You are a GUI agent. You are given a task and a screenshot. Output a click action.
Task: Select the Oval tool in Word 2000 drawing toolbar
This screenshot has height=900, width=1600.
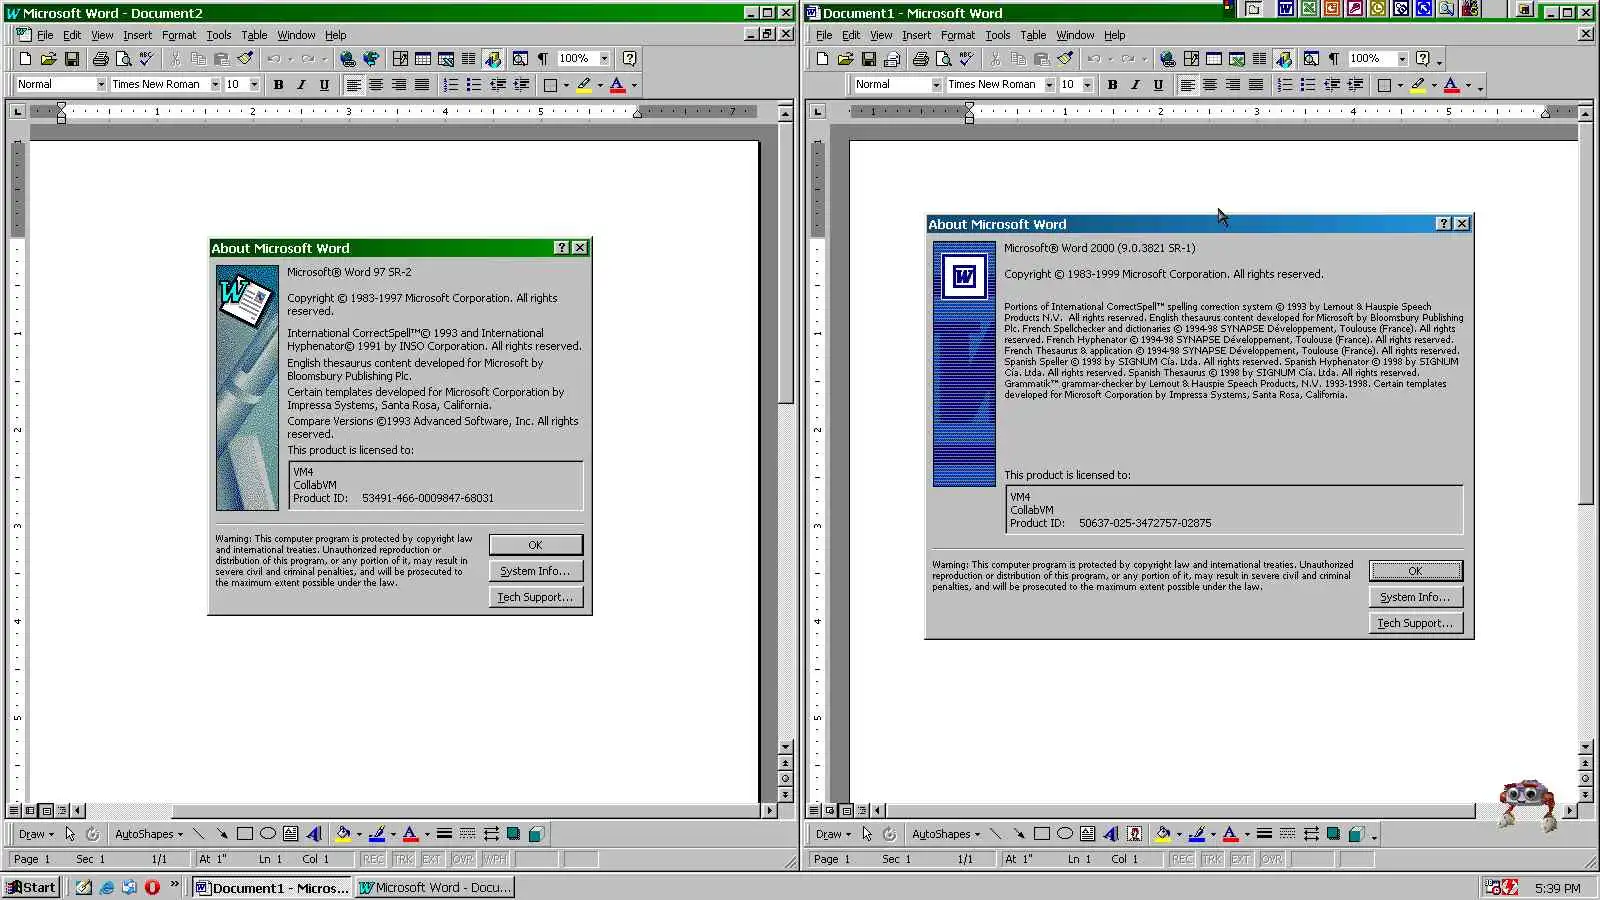(x=1065, y=834)
